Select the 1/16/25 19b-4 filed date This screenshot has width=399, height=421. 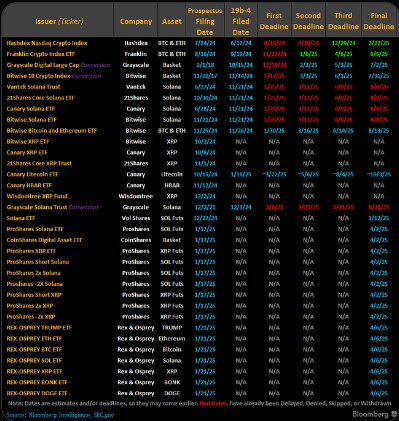tap(241, 174)
